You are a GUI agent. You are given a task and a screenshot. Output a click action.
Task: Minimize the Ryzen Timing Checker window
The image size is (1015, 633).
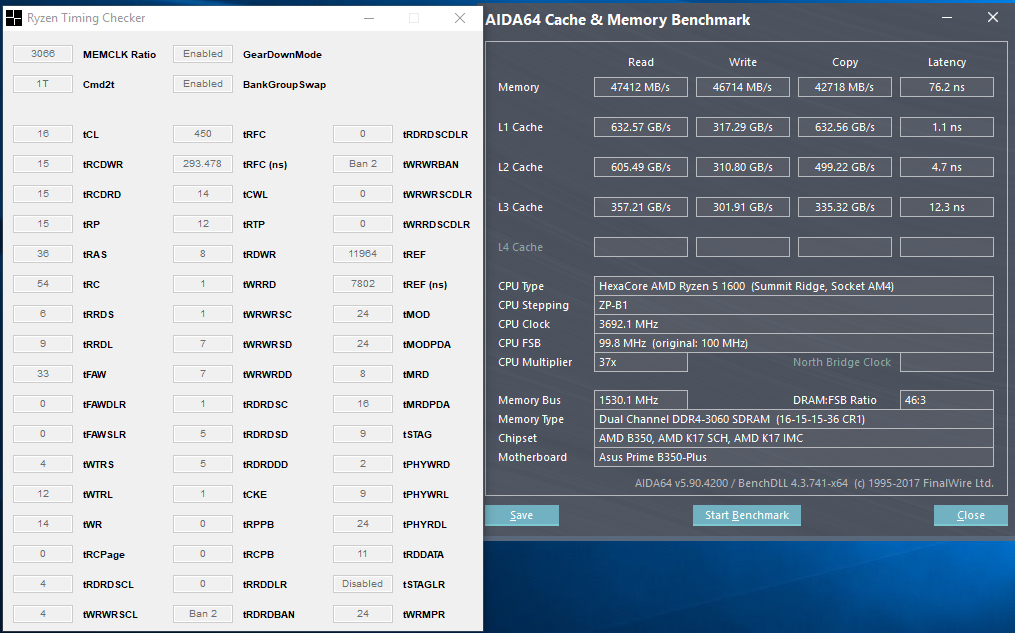point(369,18)
